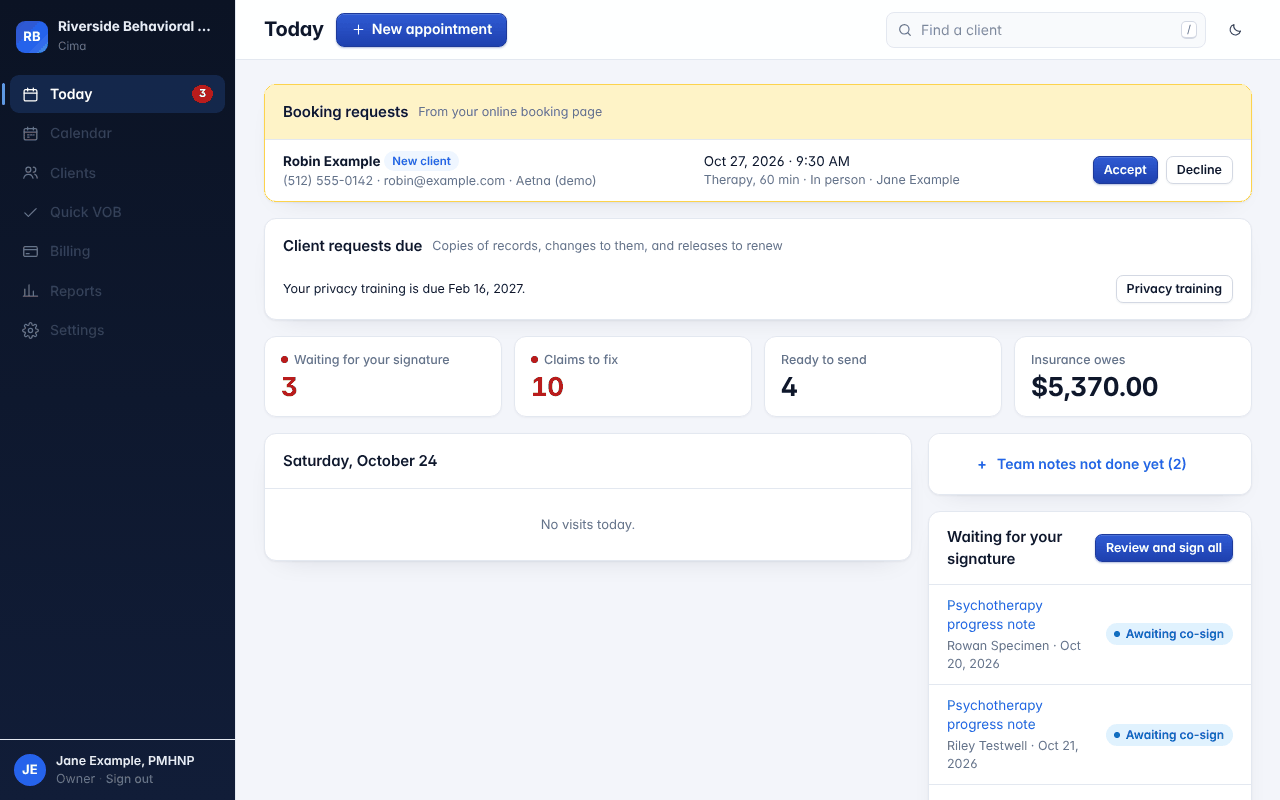The height and width of the screenshot is (800, 1280).
Task: Open the Claims to fix card
Action: click(x=633, y=376)
